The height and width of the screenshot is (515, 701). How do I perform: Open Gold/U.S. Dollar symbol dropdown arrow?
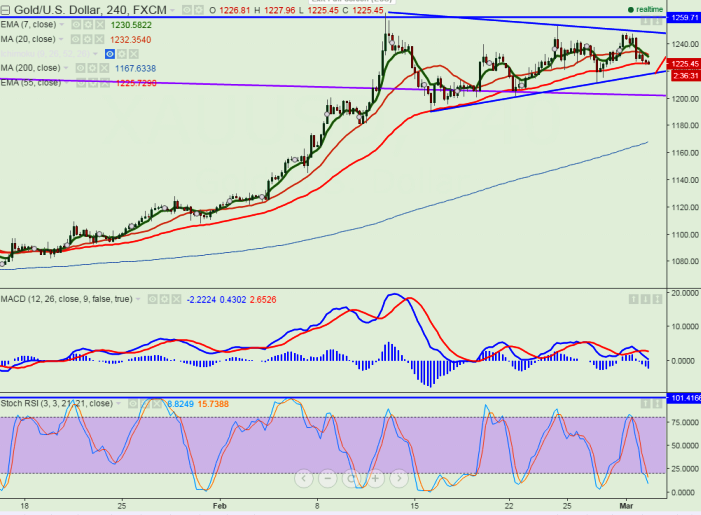point(173,10)
